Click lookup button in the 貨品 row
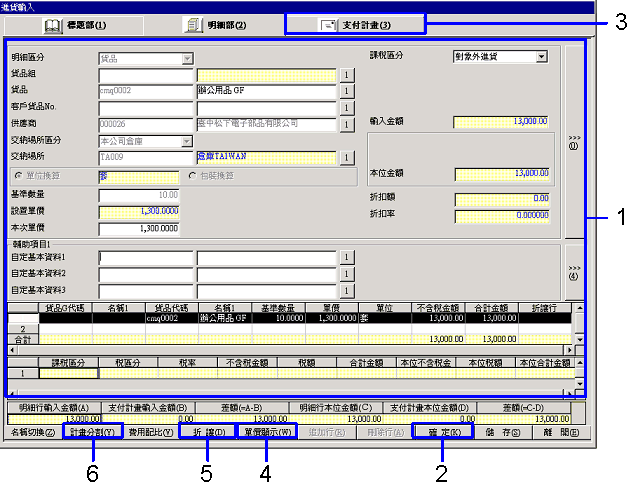Viewport: 628px width, 489px height. 345,91
